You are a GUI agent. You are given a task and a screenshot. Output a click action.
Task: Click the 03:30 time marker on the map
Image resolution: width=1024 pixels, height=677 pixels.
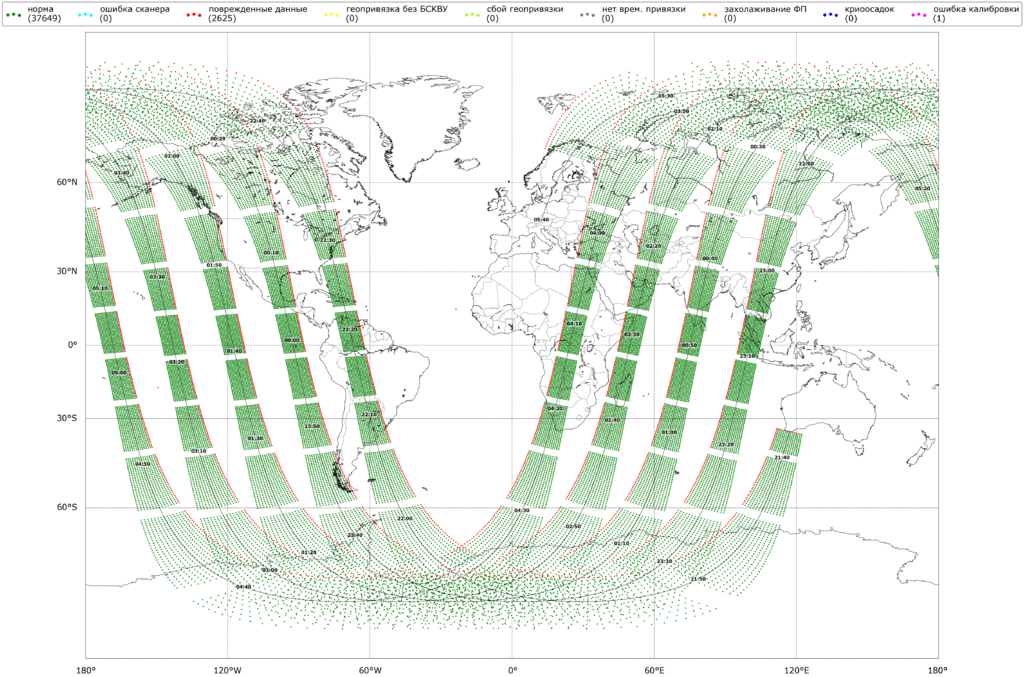point(157,277)
